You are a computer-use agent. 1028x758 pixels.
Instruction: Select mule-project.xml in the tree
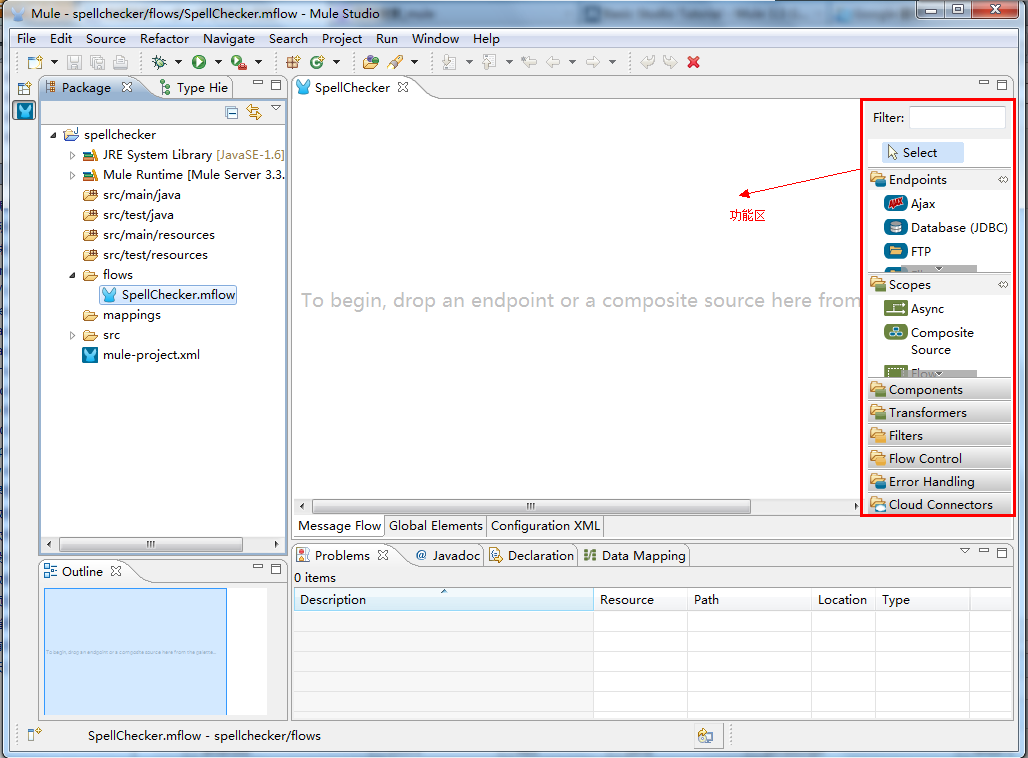[x=141, y=355]
